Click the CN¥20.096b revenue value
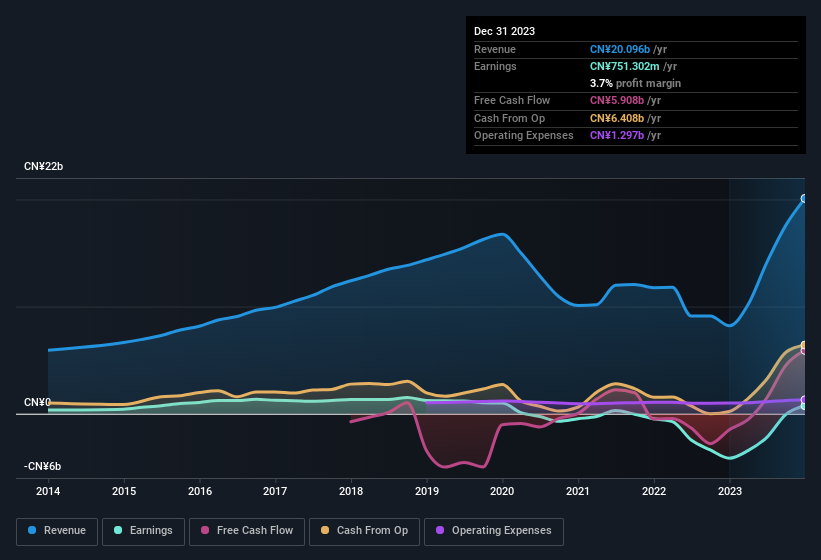 (x=620, y=49)
